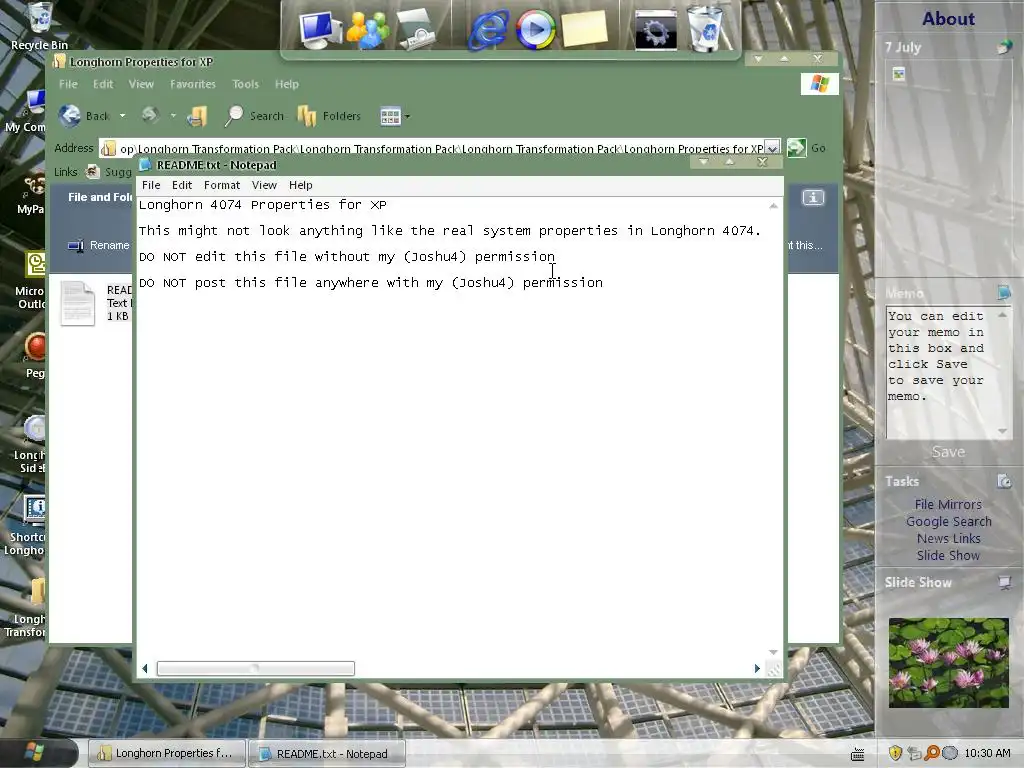Click the water lilies slide show thumbnail

coord(948,663)
